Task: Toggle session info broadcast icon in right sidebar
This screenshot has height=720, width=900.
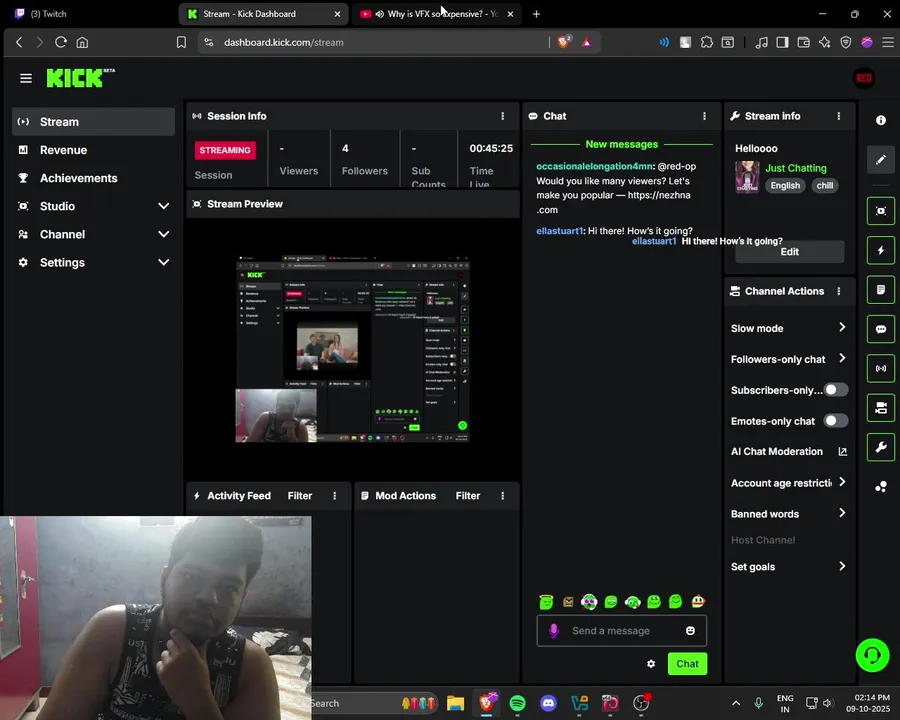Action: pos(880,368)
